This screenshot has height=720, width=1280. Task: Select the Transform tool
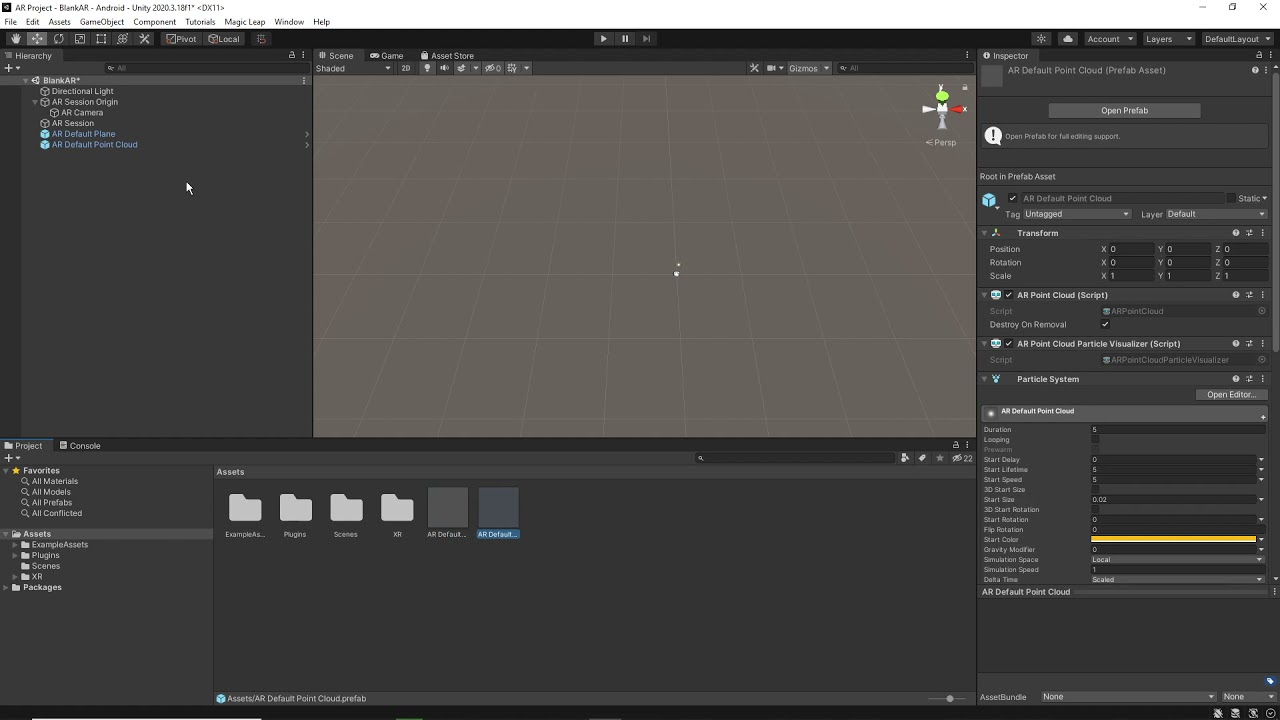pos(123,39)
